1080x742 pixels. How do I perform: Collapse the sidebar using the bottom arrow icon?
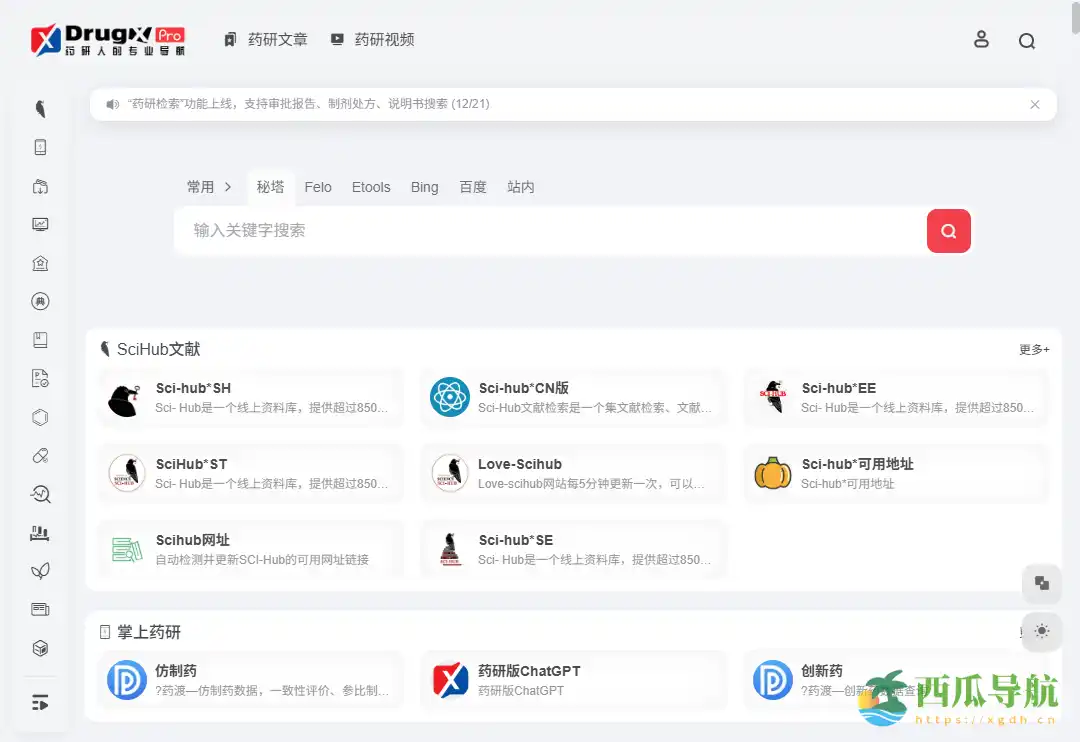pos(40,701)
